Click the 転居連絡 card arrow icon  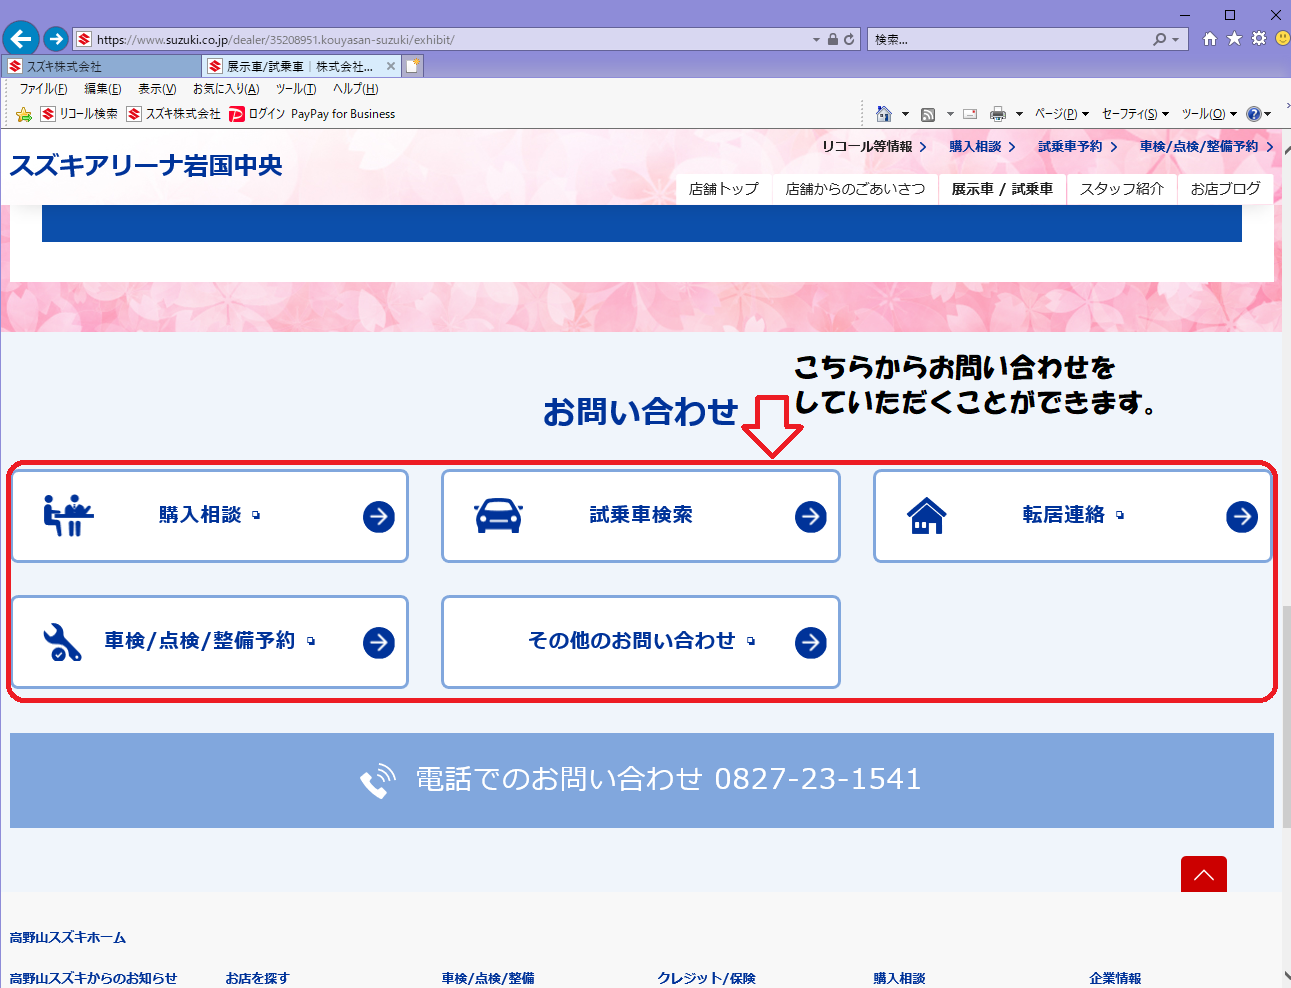click(x=1242, y=517)
